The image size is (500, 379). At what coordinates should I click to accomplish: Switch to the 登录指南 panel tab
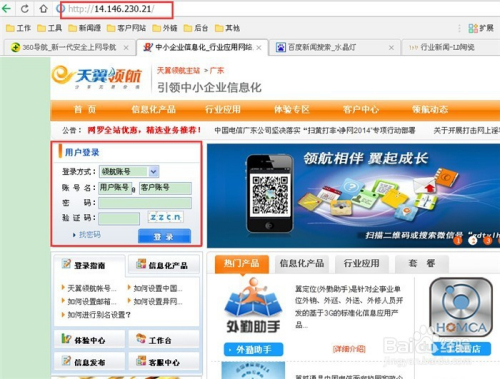coord(89,265)
